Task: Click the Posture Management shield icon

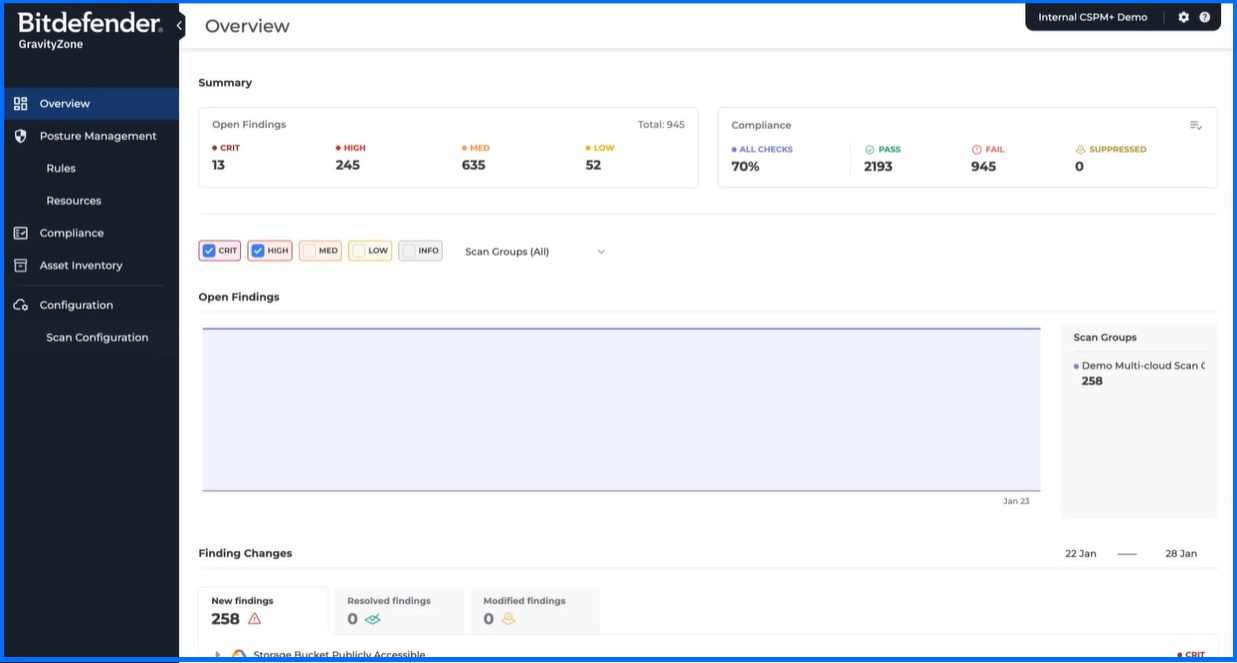Action: tap(20, 136)
